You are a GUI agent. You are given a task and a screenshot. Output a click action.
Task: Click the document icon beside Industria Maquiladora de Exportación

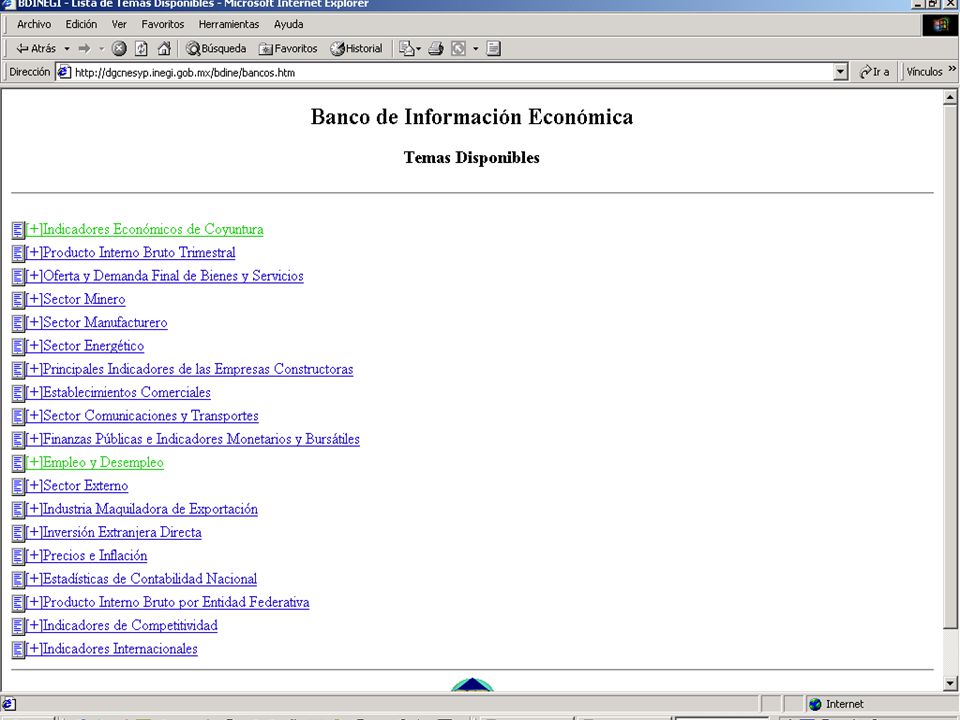(18, 509)
